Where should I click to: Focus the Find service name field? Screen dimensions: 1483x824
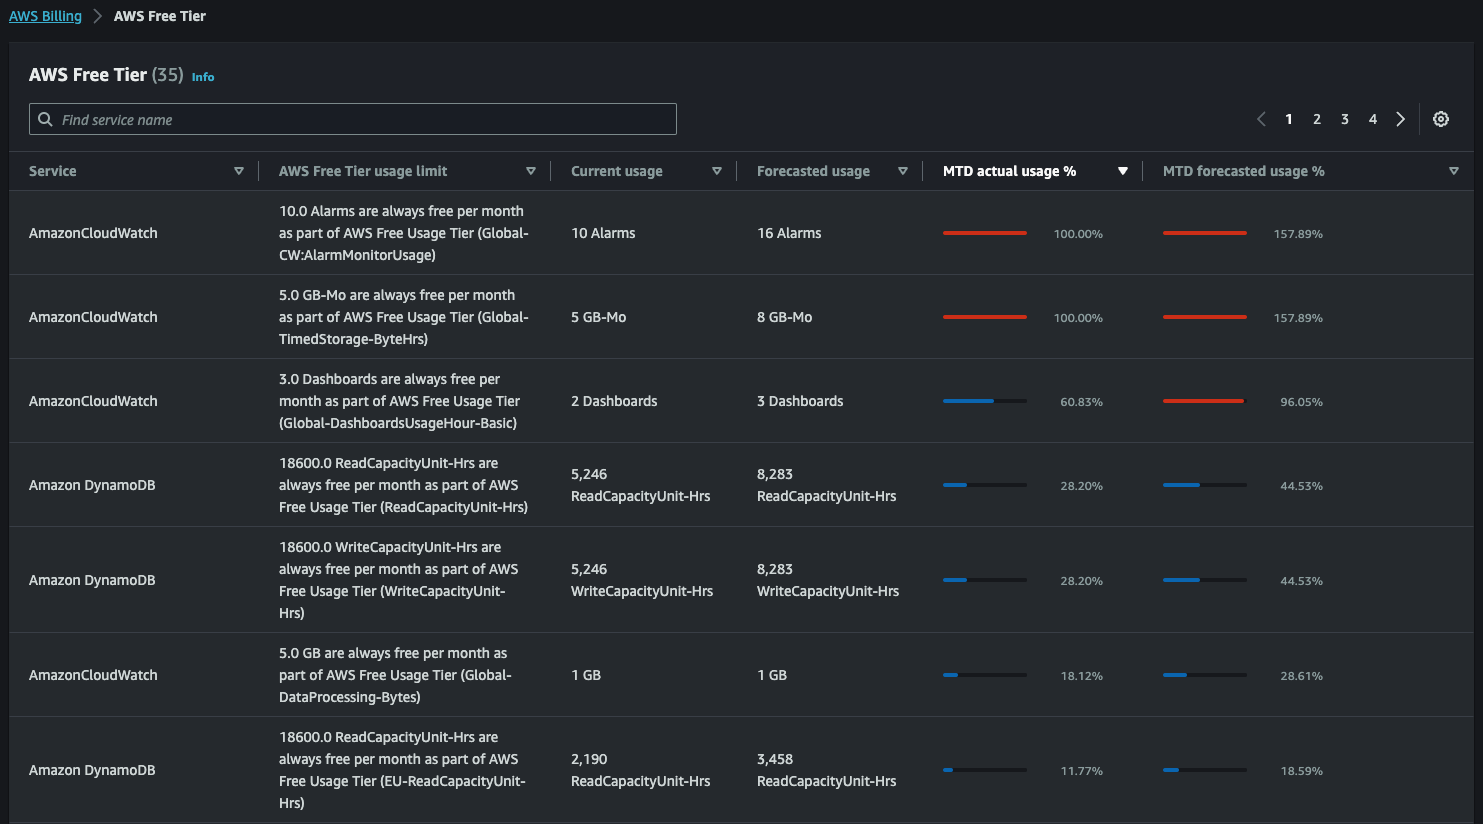click(x=353, y=119)
